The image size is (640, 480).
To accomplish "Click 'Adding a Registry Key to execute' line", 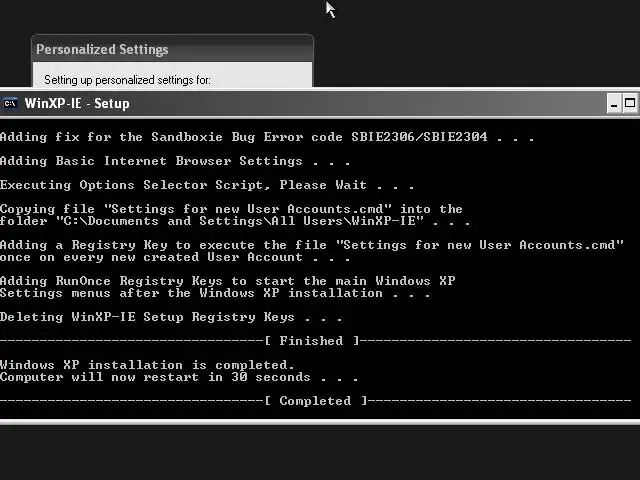I will coord(312,245).
